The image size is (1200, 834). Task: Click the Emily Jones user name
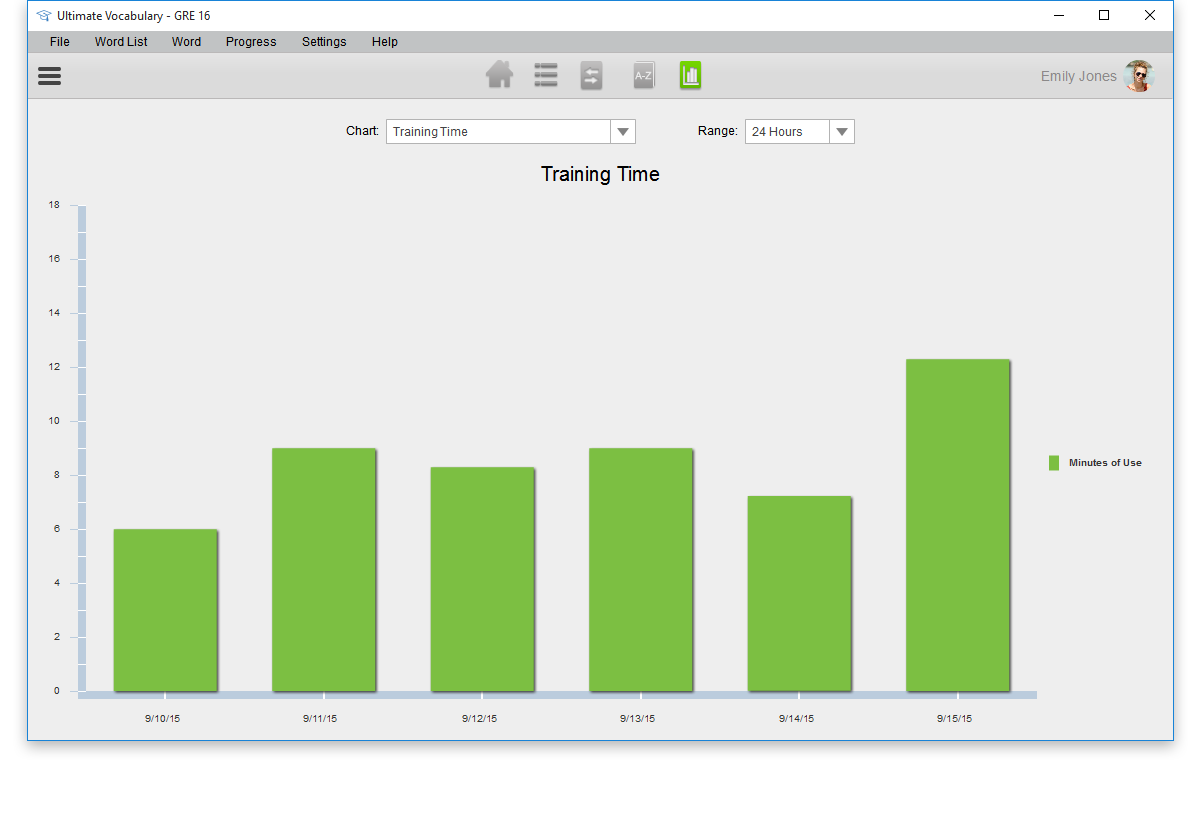(x=1078, y=77)
